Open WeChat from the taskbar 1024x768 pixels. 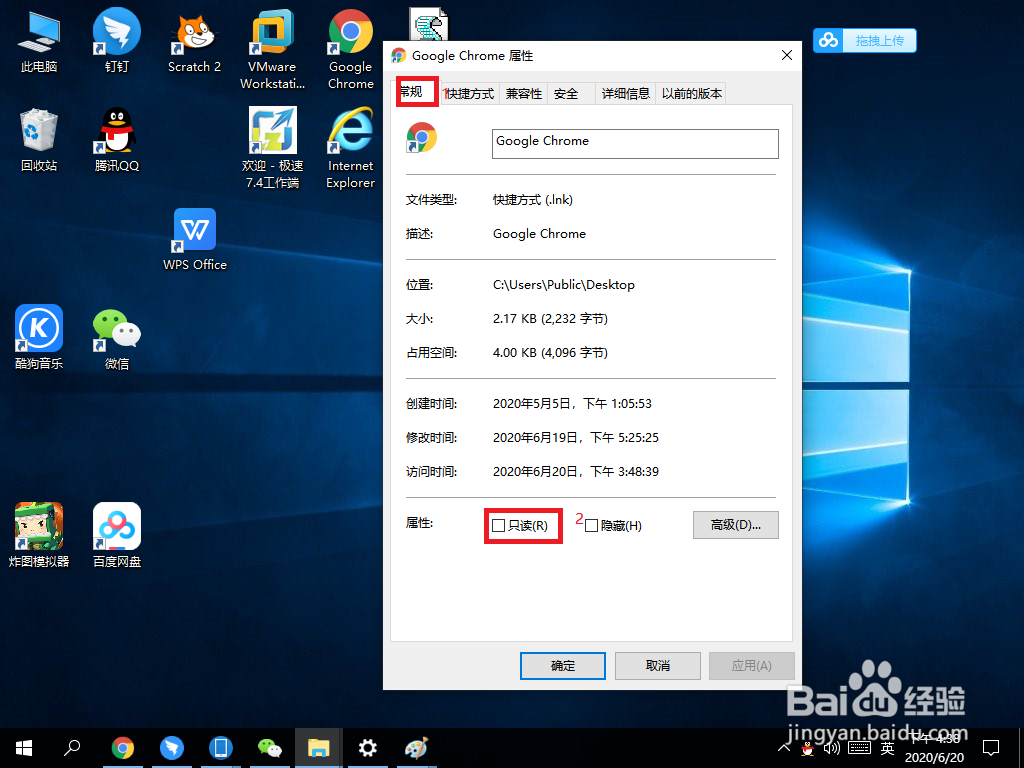(x=270, y=748)
